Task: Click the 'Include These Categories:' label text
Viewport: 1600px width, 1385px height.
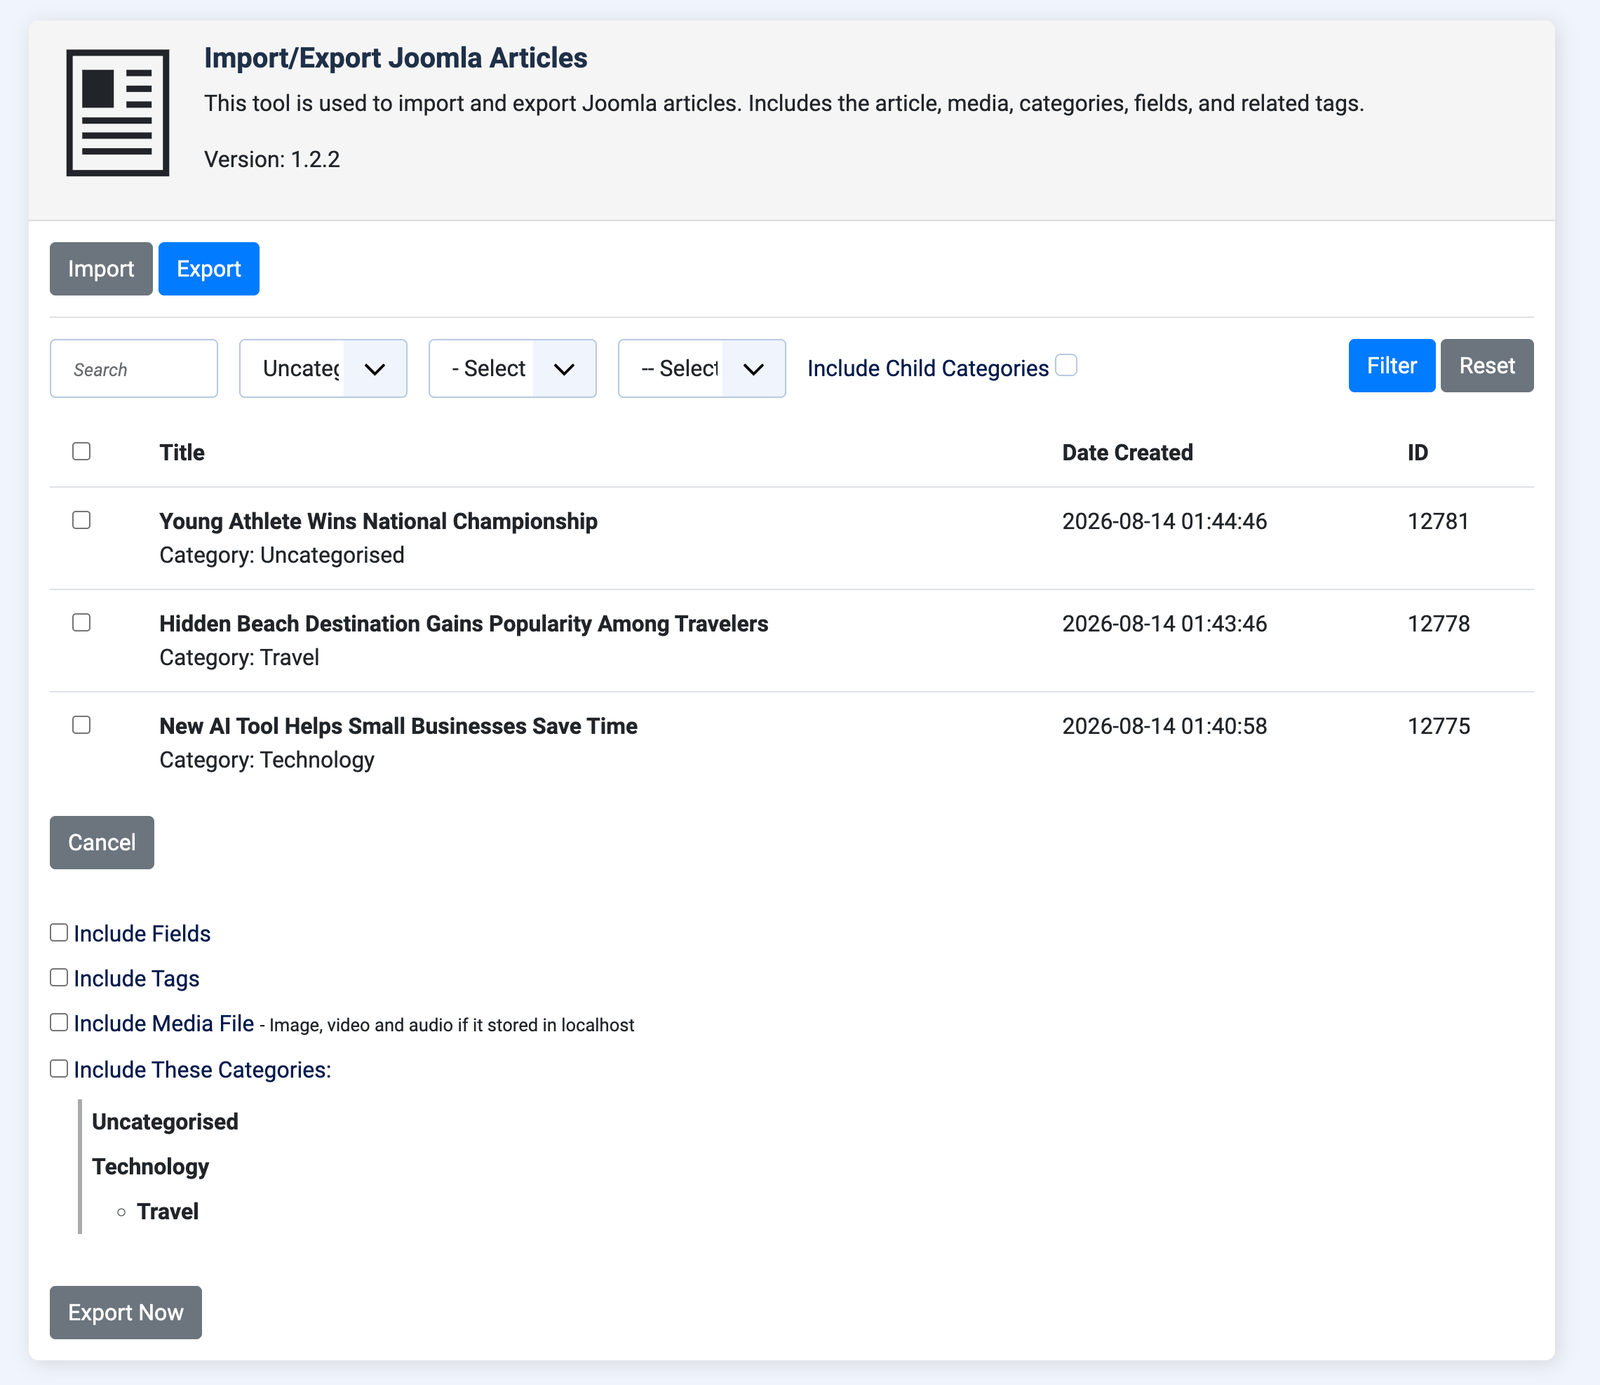Action: 202,1070
